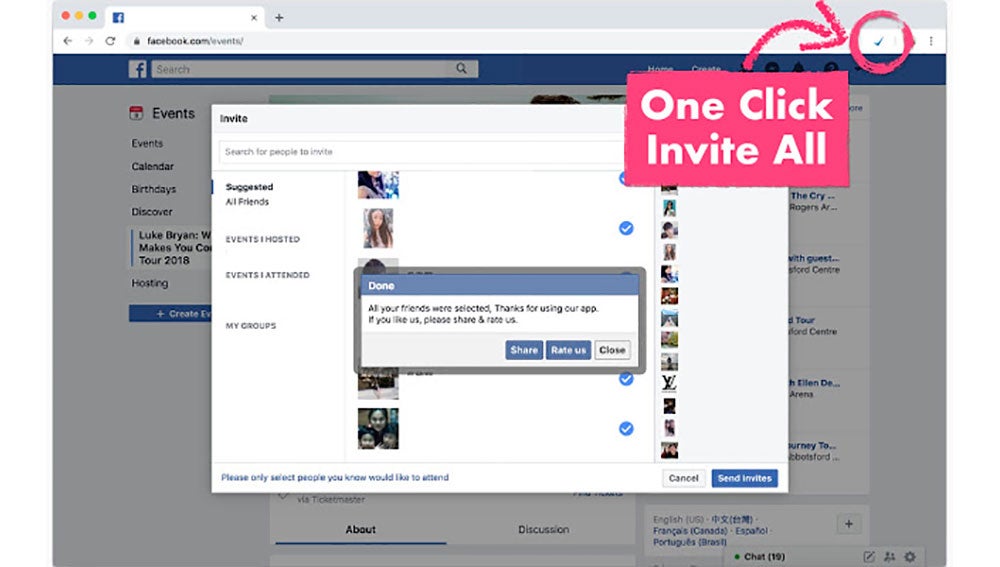
Task: Go back with the browser back arrow
Action: (68, 41)
